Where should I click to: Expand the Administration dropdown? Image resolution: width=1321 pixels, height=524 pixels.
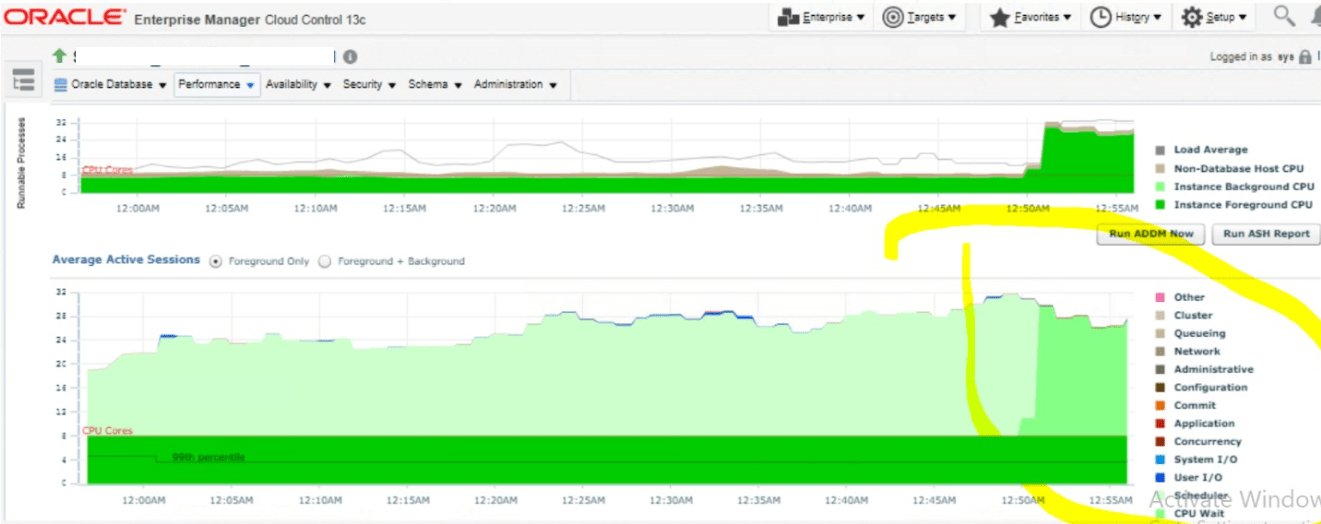point(515,85)
